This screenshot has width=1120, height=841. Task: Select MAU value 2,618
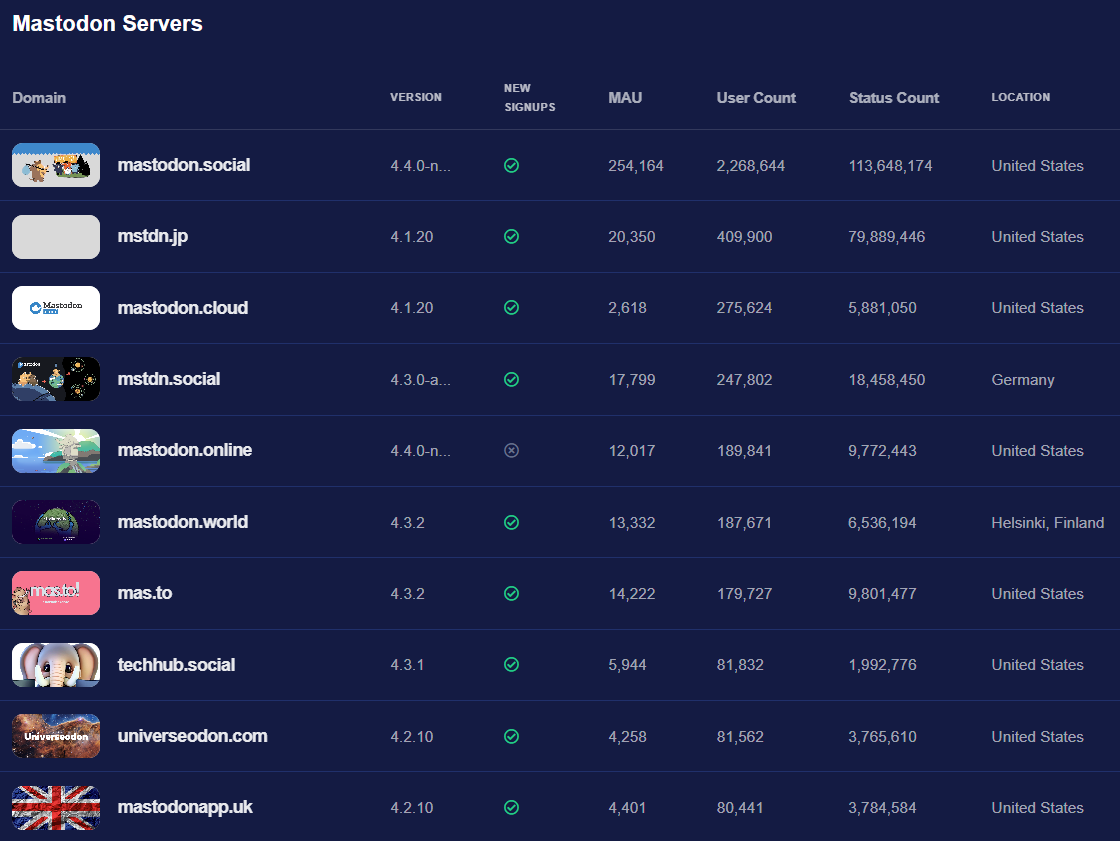pyautogui.click(x=627, y=308)
